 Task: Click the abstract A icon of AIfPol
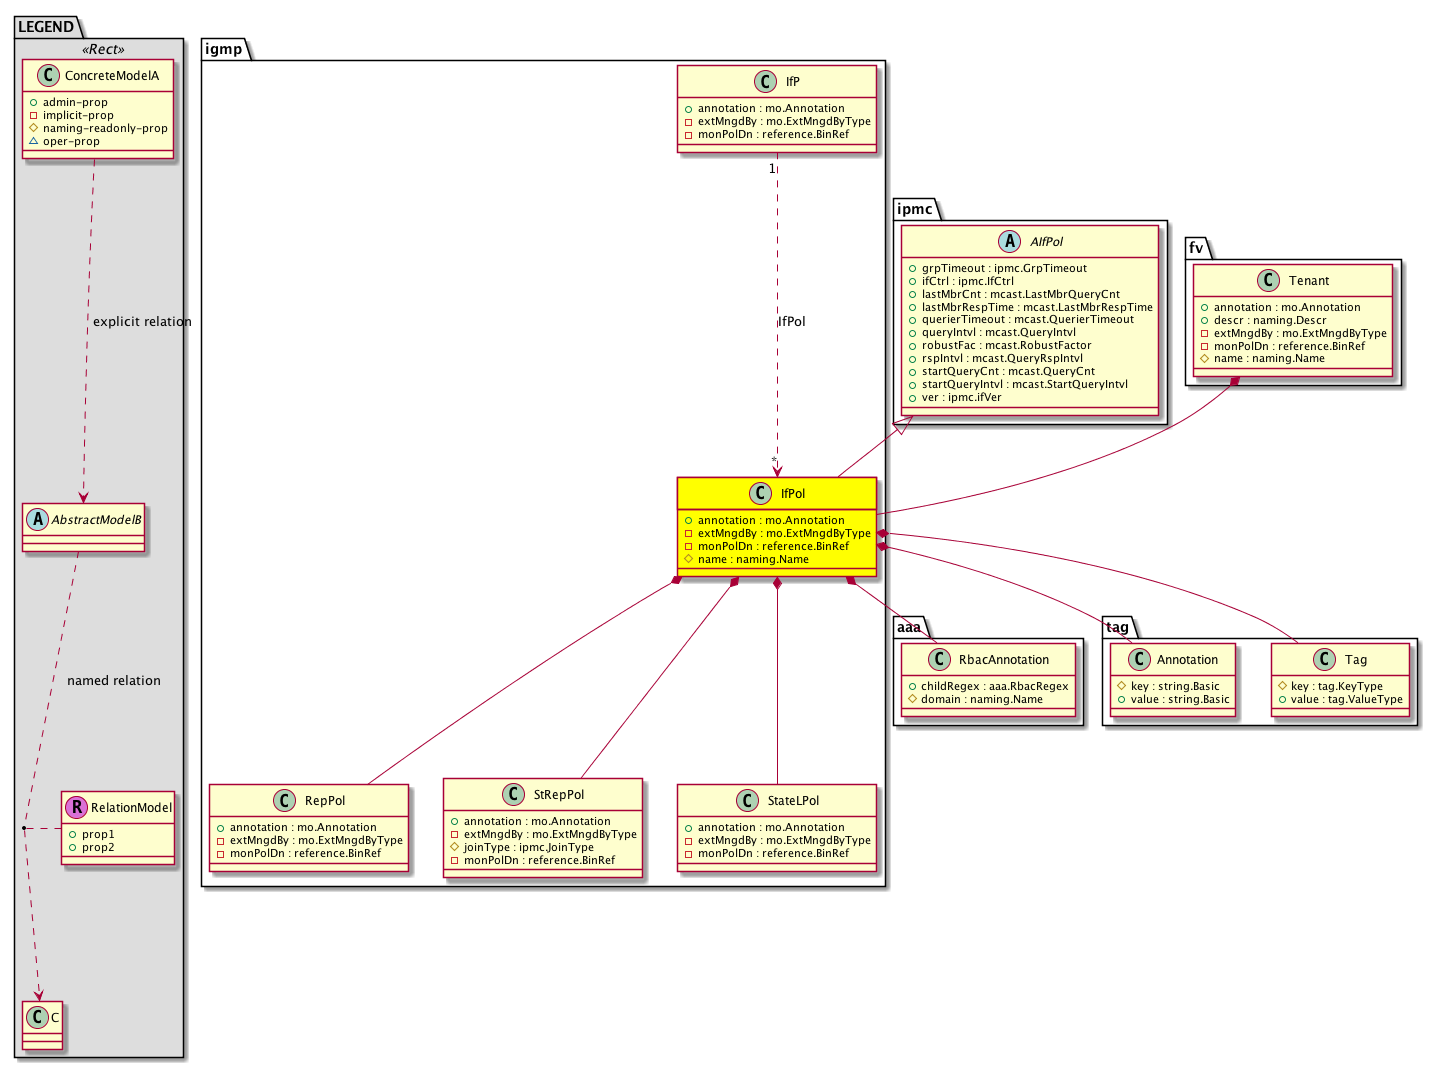tap(1009, 241)
